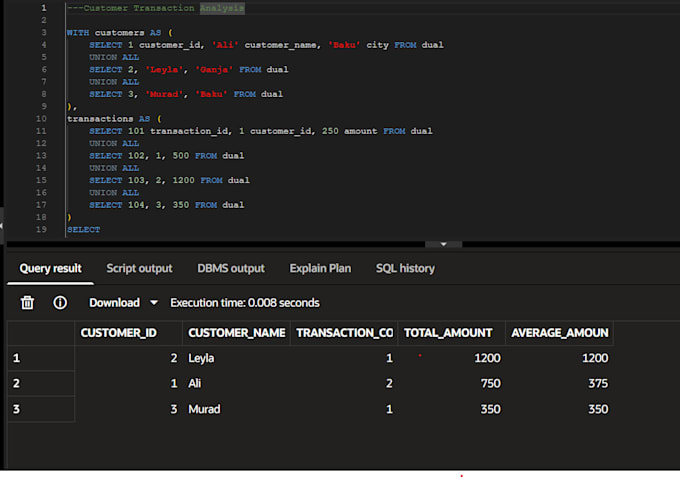Click Murad's total amount 350 cell

tap(451, 409)
